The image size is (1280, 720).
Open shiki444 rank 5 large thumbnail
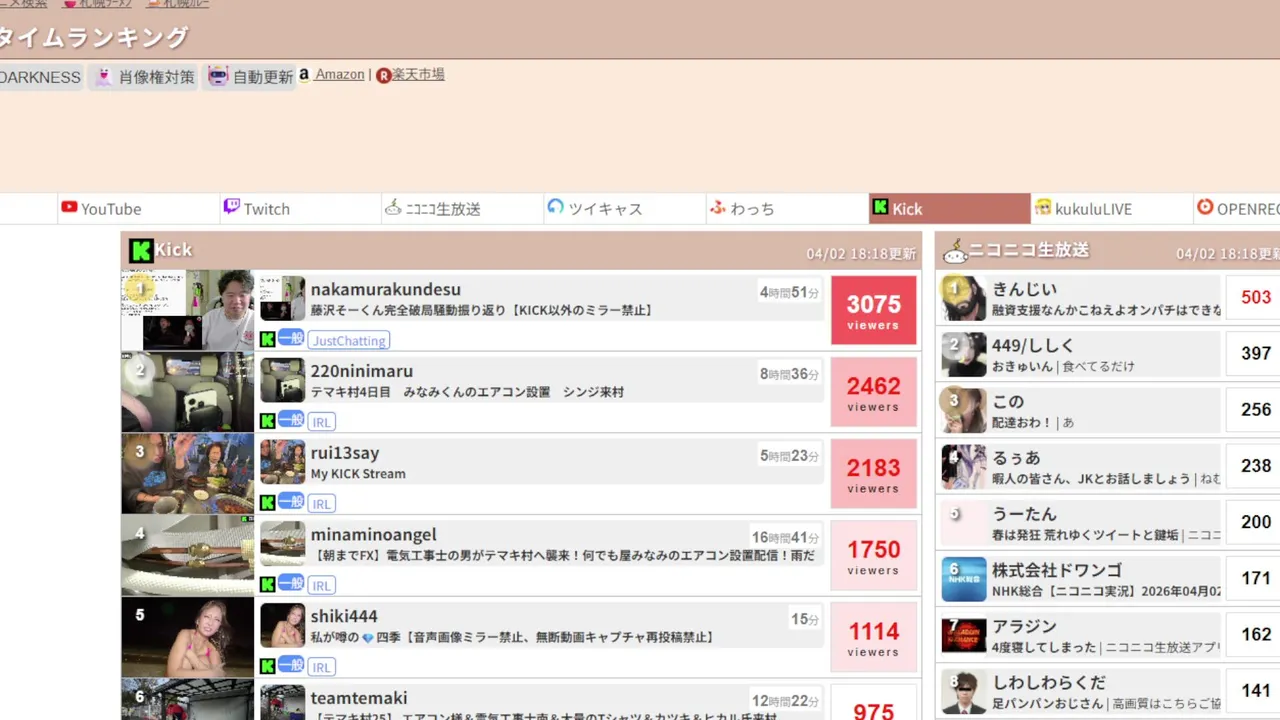click(x=188, y=638)
